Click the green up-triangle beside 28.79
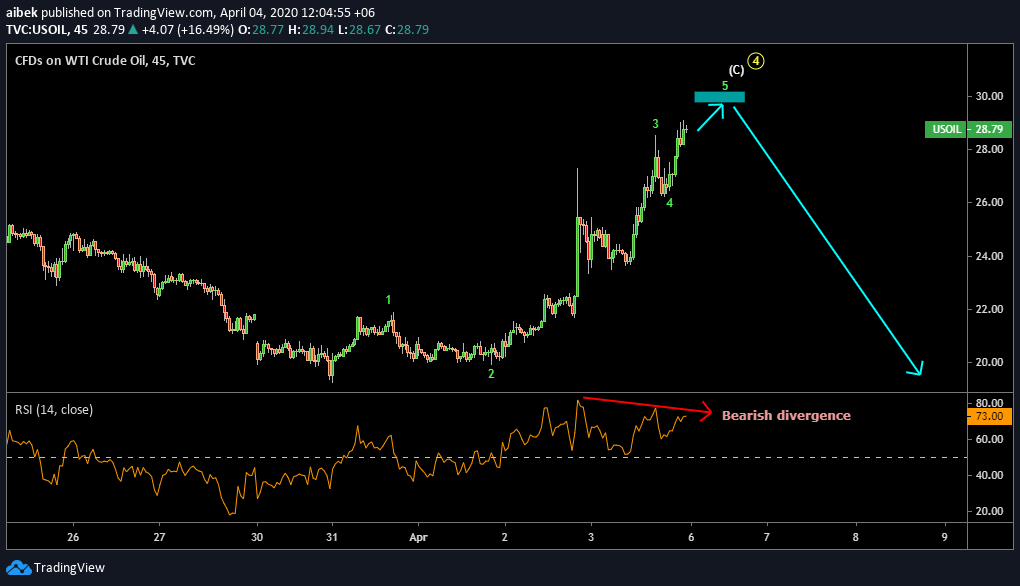The width and height of the screenshot is (1020, 586). [x=133, y=29]
